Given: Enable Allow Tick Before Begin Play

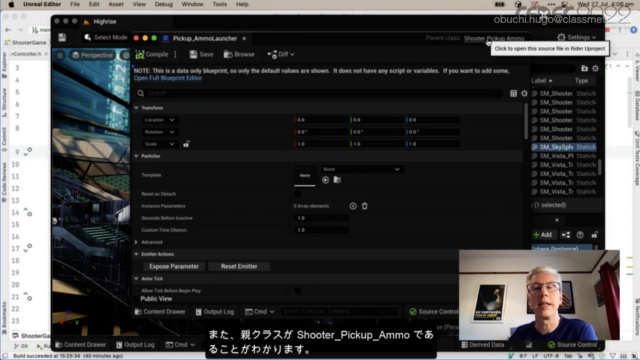Looking at the screenshot, I should [298, 291].
